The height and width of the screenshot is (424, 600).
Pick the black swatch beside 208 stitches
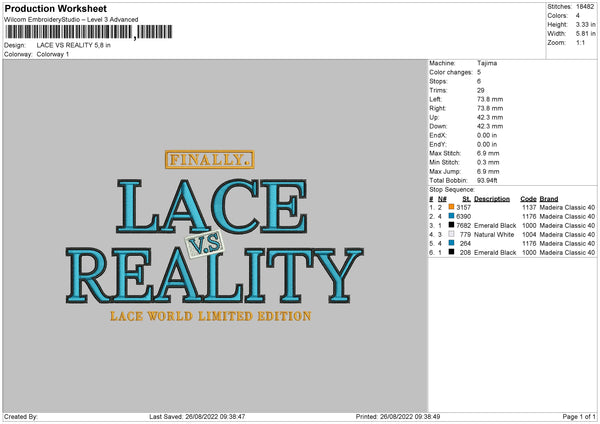tap(451, 252)
